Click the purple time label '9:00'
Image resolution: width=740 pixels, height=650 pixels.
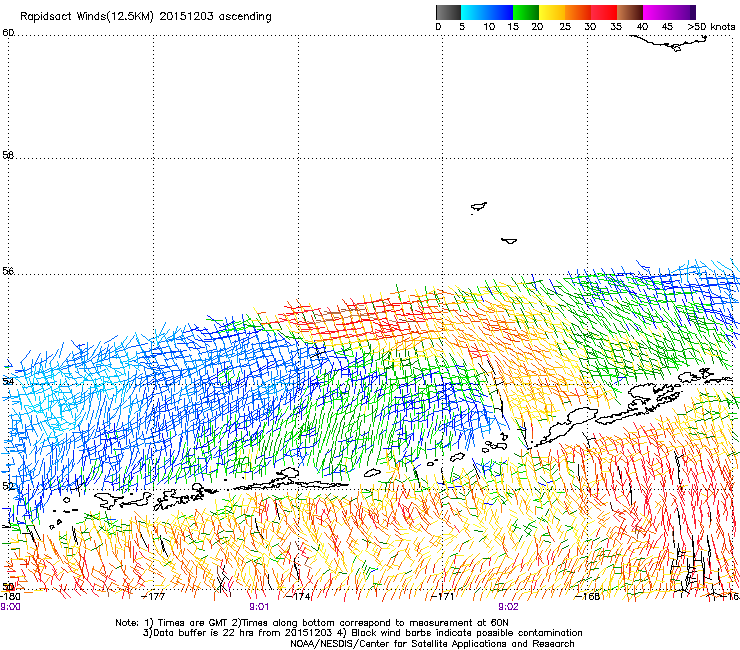tap(10, 607)
